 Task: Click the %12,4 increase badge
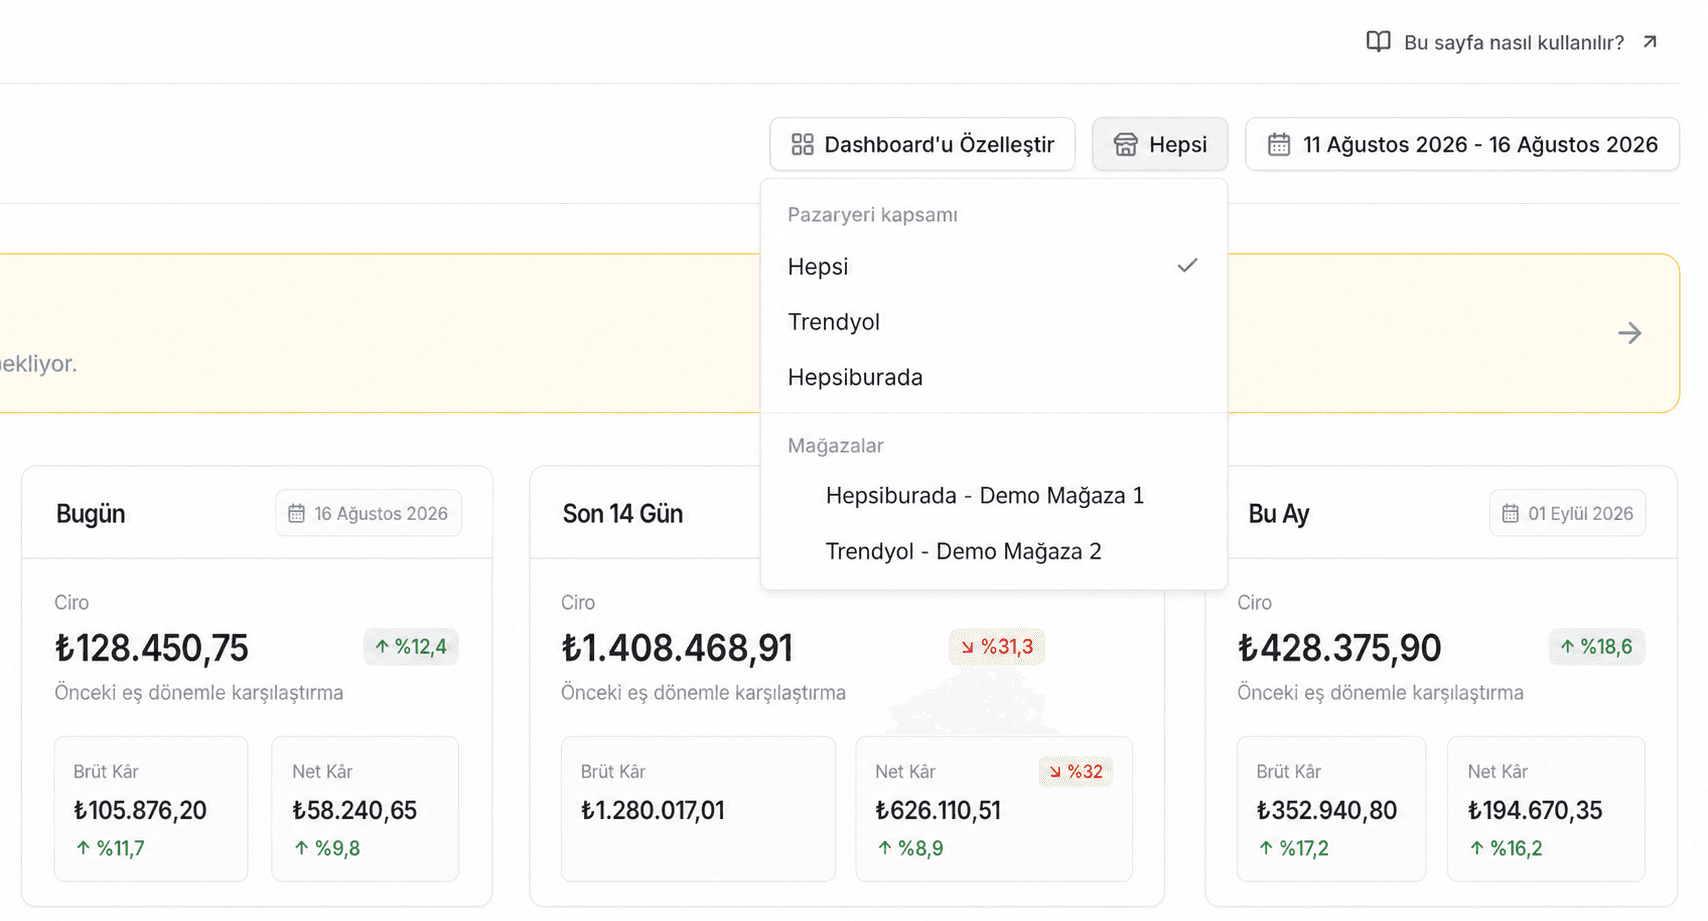click(x=411, y=647)
